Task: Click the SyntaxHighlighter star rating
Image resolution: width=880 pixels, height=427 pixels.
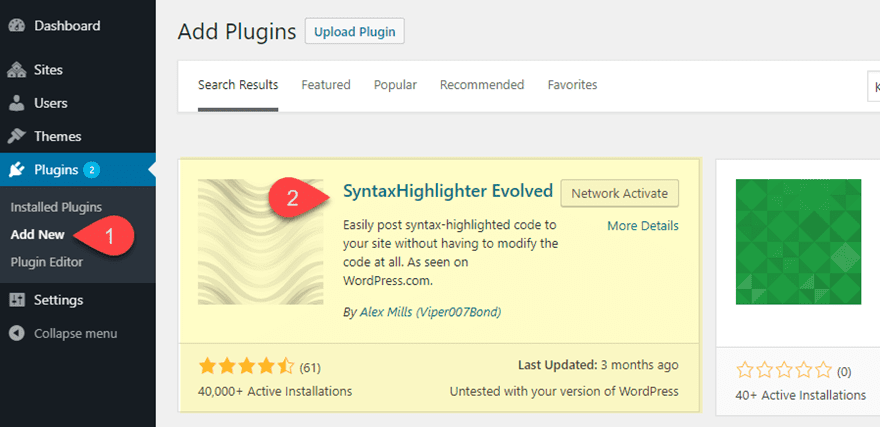Action: pyautogui.click(x=246, y=368)
